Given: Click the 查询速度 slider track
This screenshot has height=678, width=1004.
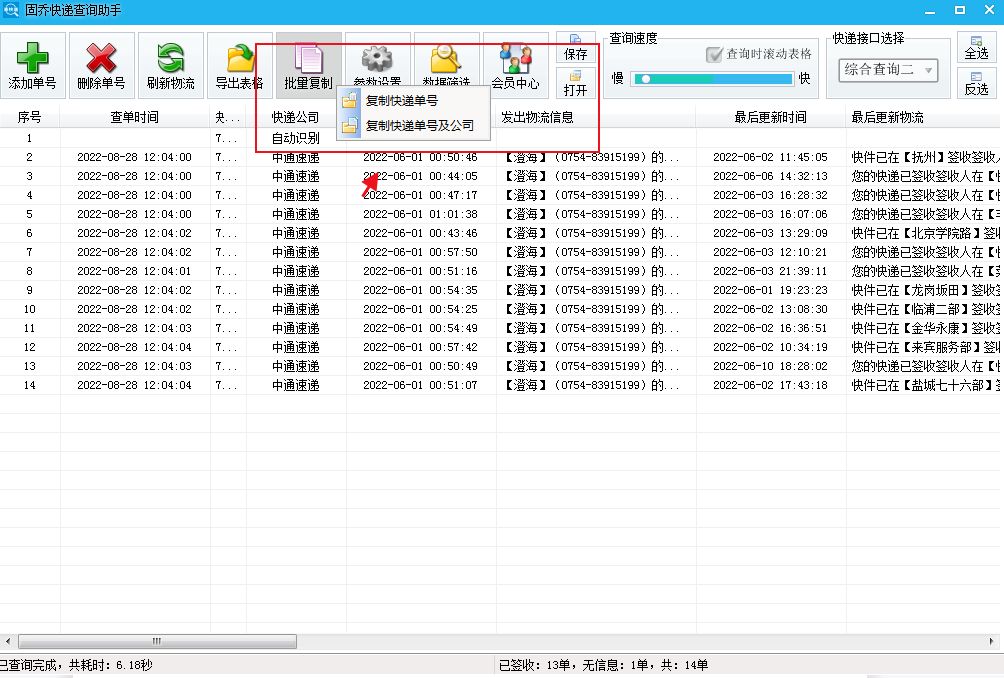Looking at the screenshot, I should [x=713, y=79].
